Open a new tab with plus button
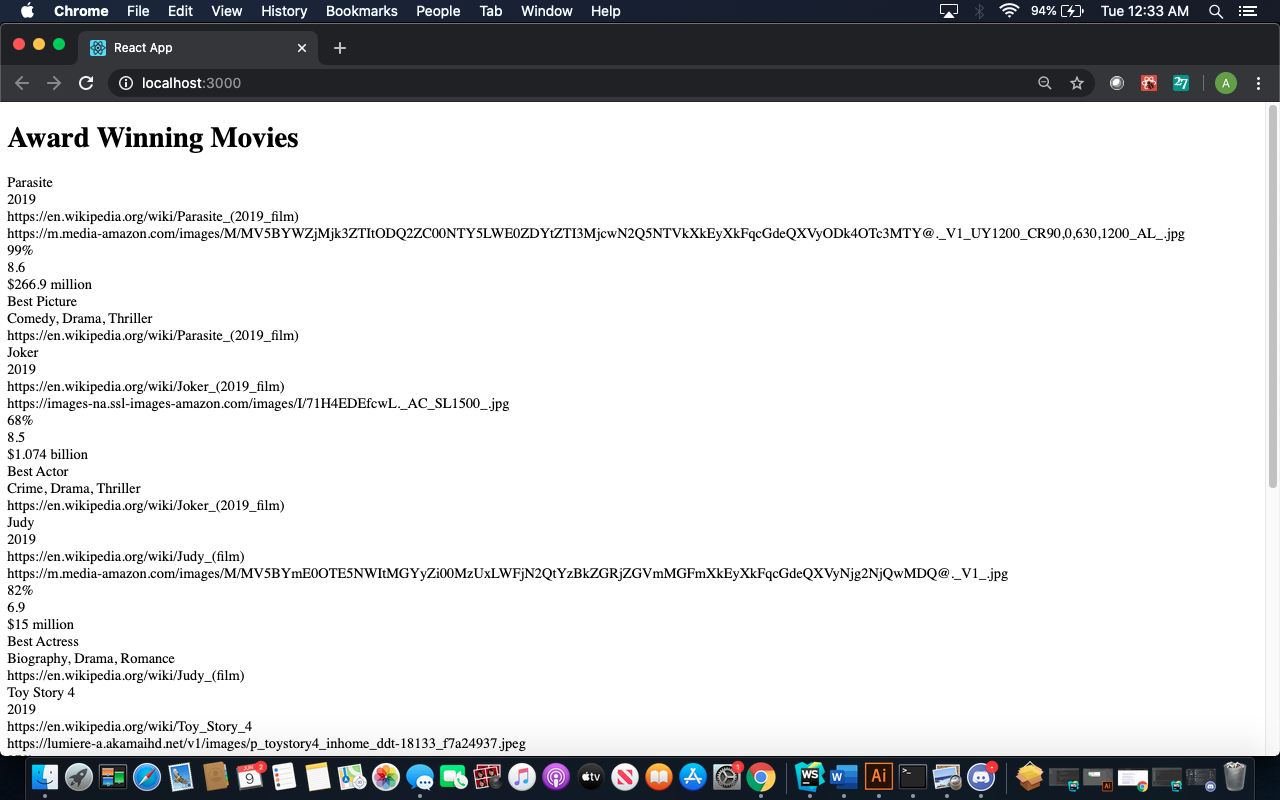This screenshot has width=1280, height=800. [x=340, y=48]
